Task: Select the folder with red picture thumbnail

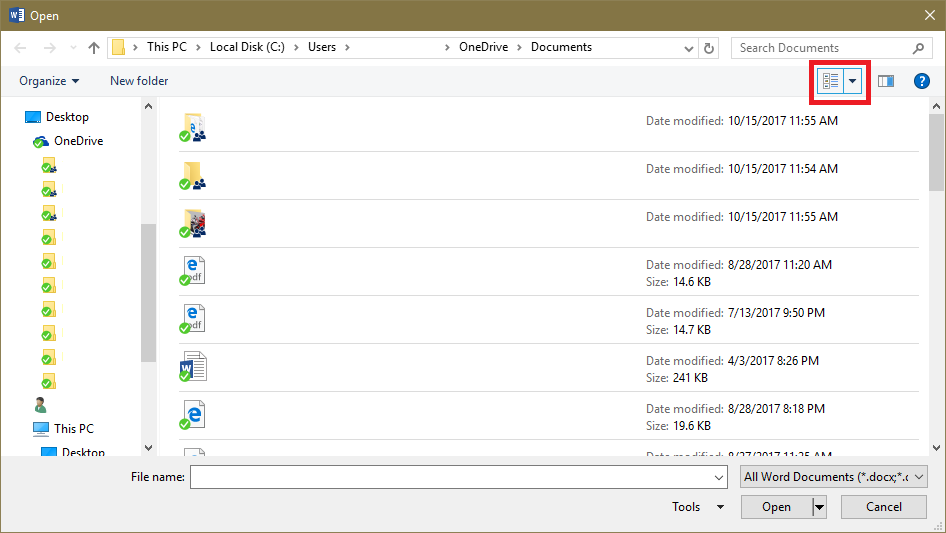Action: (x=548, y=223)
